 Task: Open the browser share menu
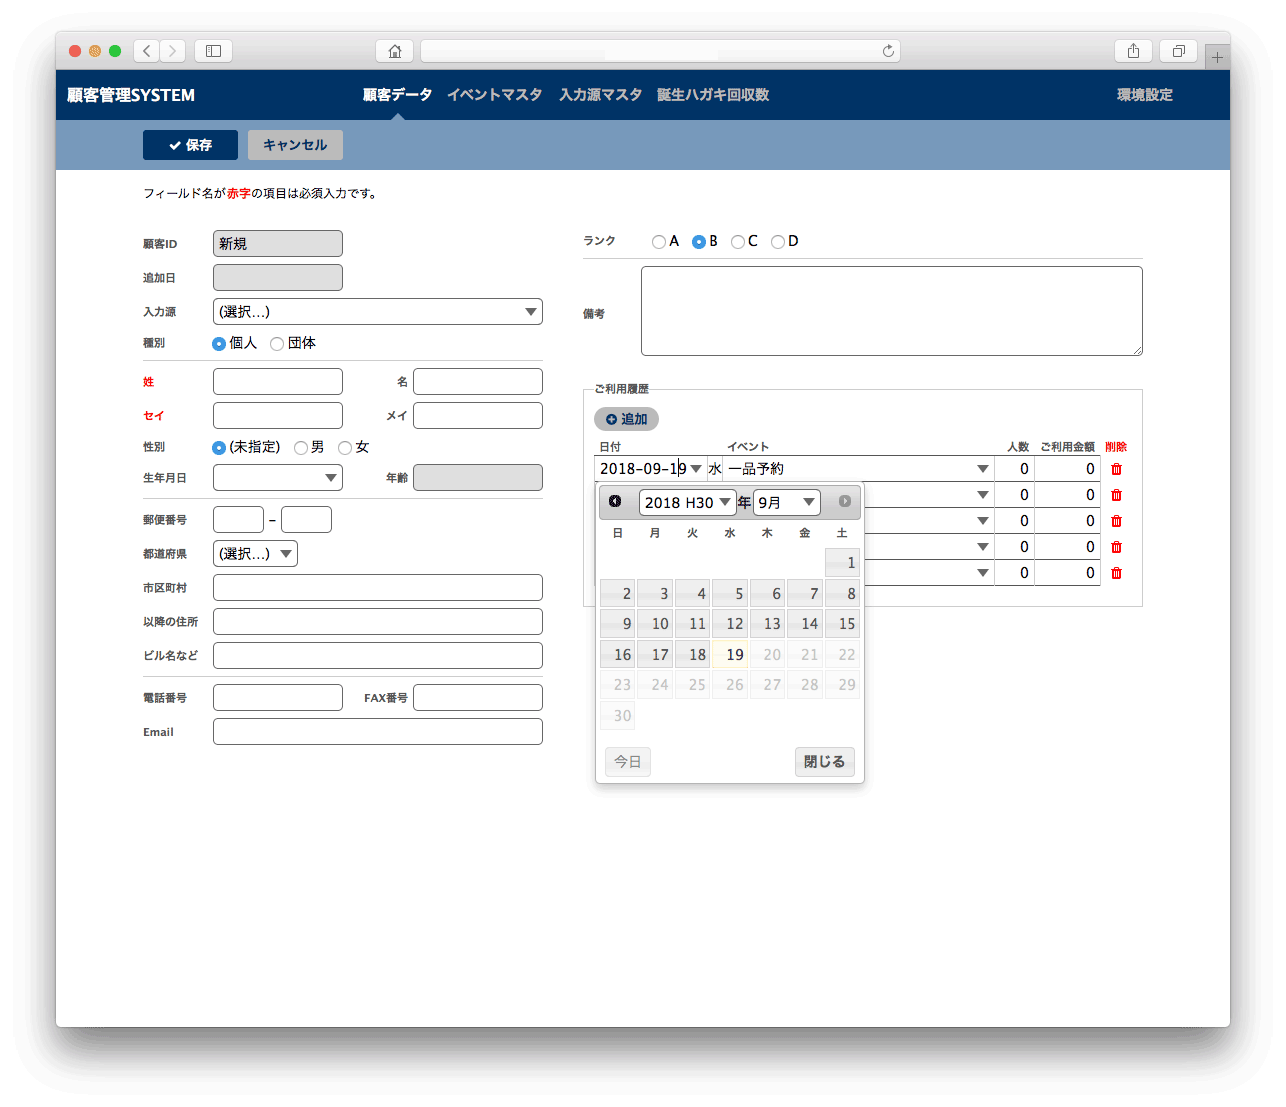click(1133, 51)
